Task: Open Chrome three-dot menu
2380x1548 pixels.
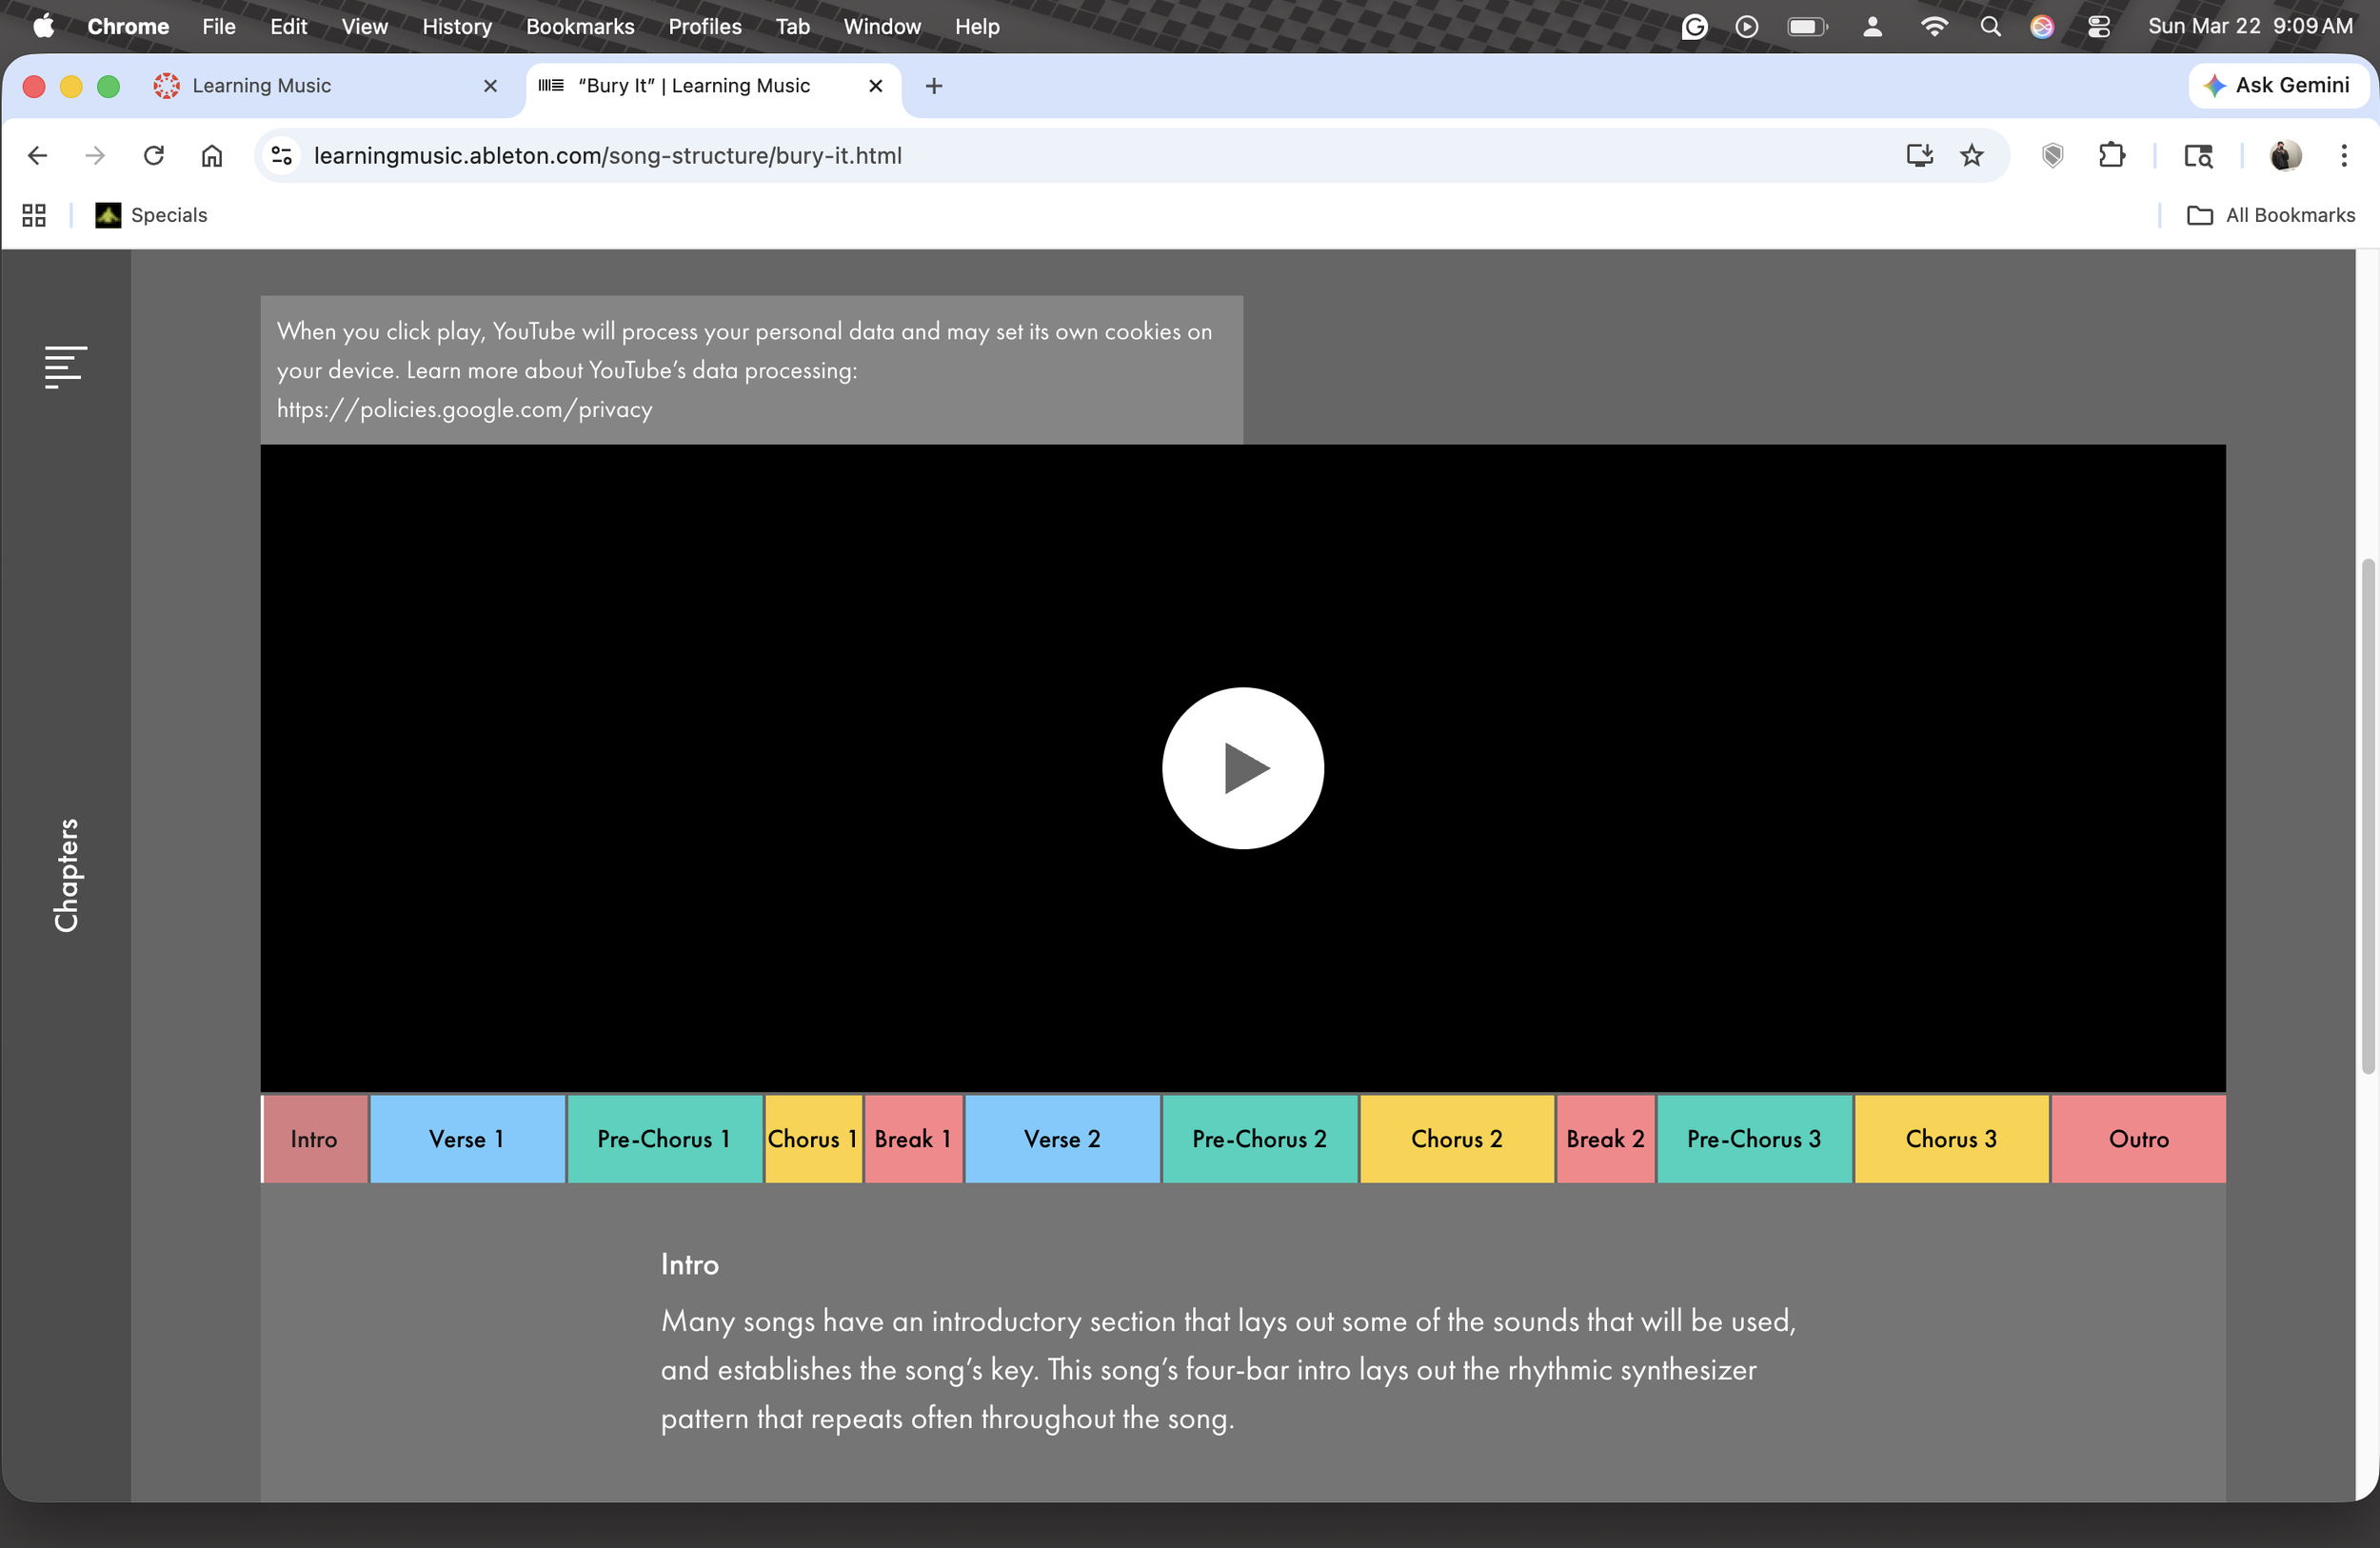Action: coord(2343,156)
